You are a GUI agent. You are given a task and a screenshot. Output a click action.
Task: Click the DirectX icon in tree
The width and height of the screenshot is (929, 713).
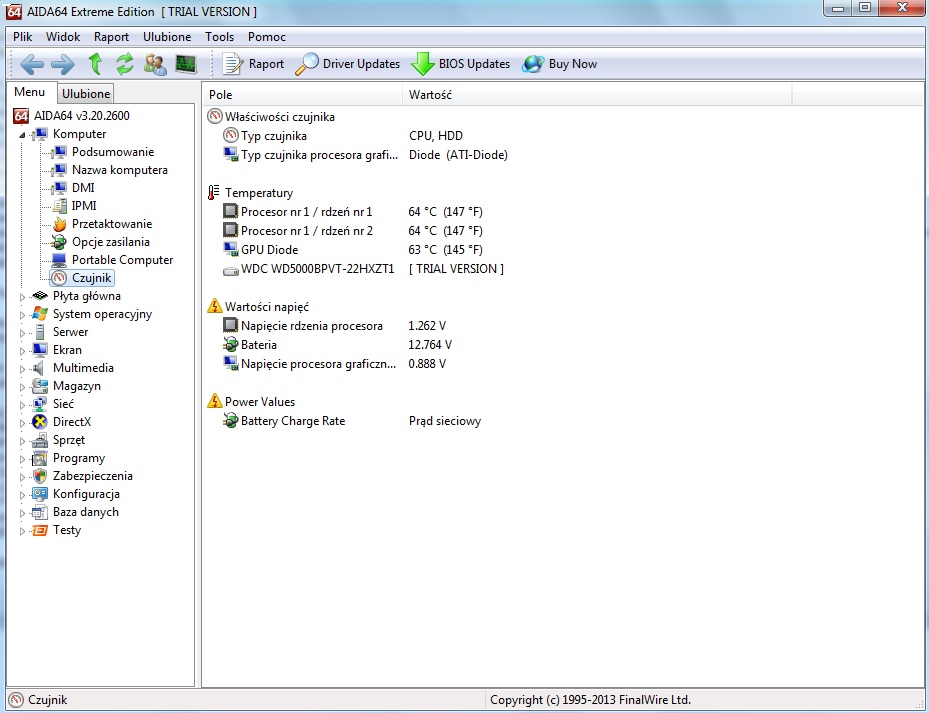pos(40,422)
